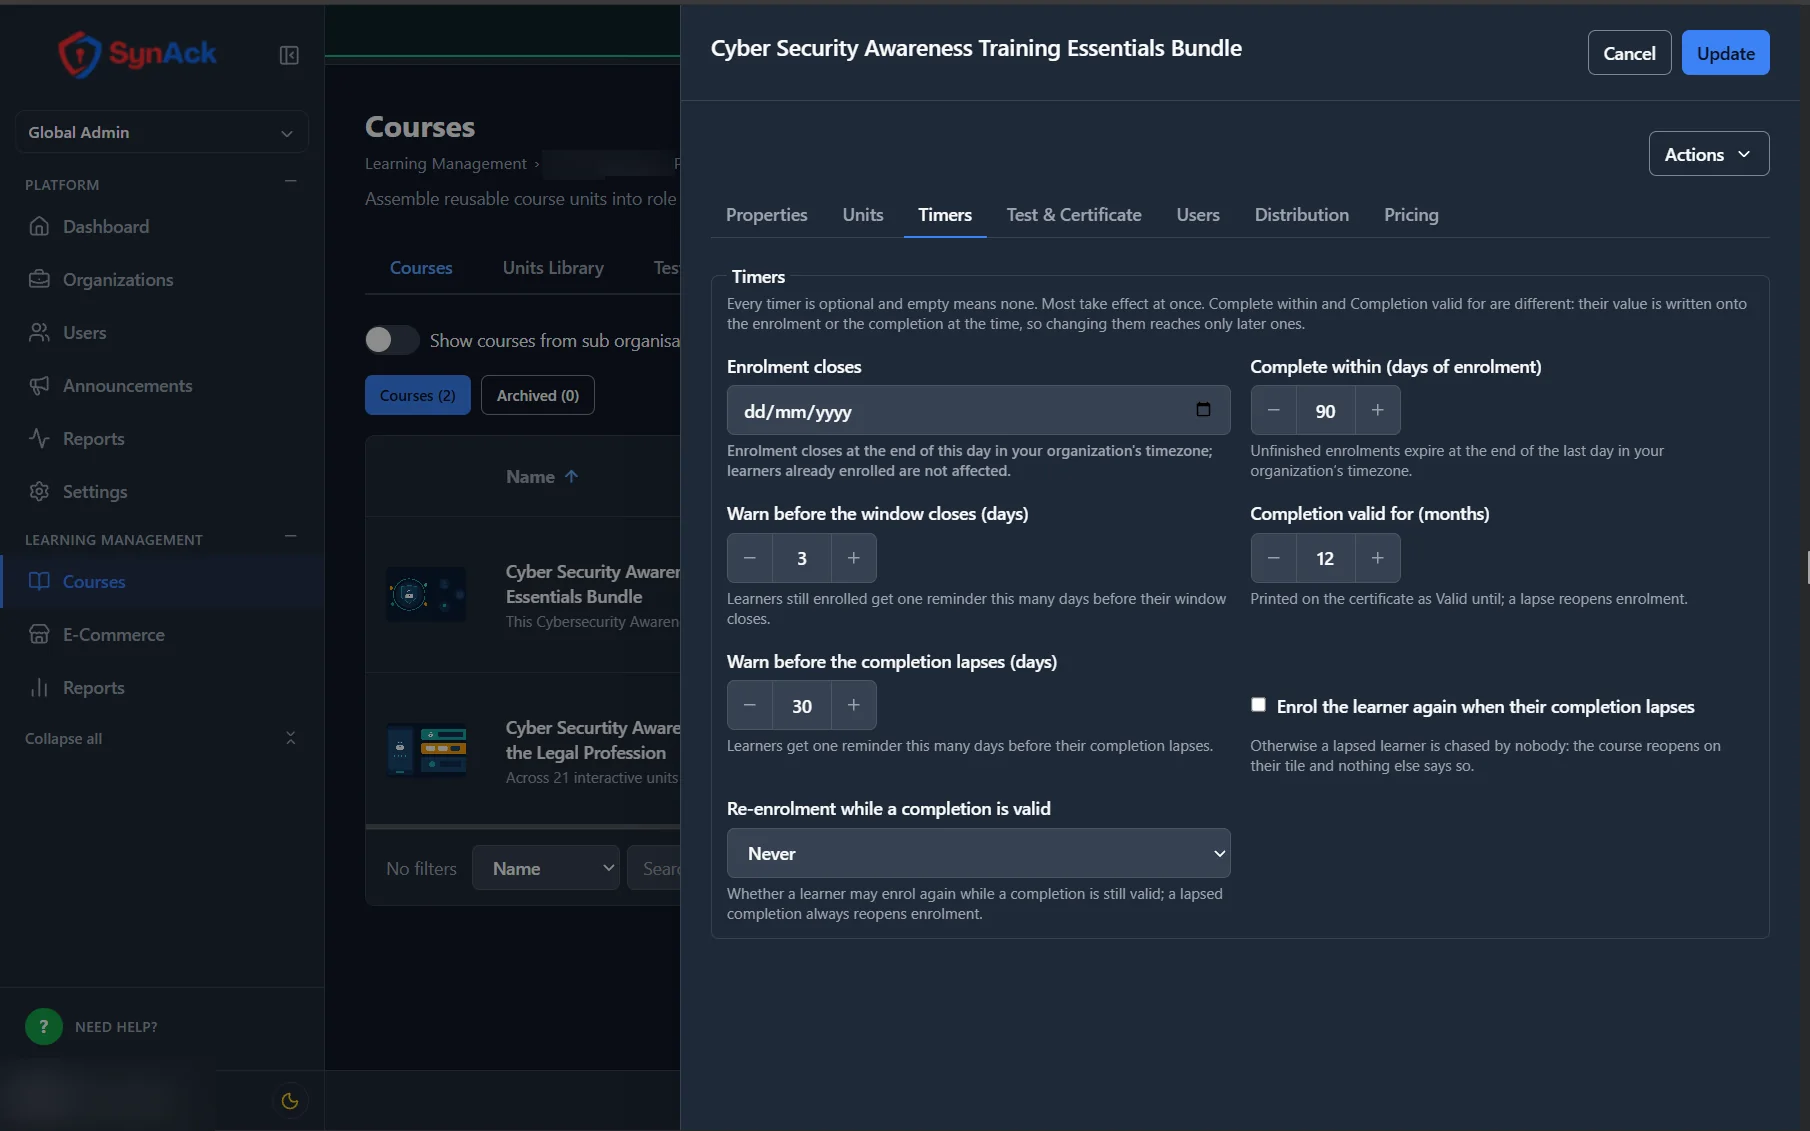Collapse the Learning Management section

pos(290,537)
